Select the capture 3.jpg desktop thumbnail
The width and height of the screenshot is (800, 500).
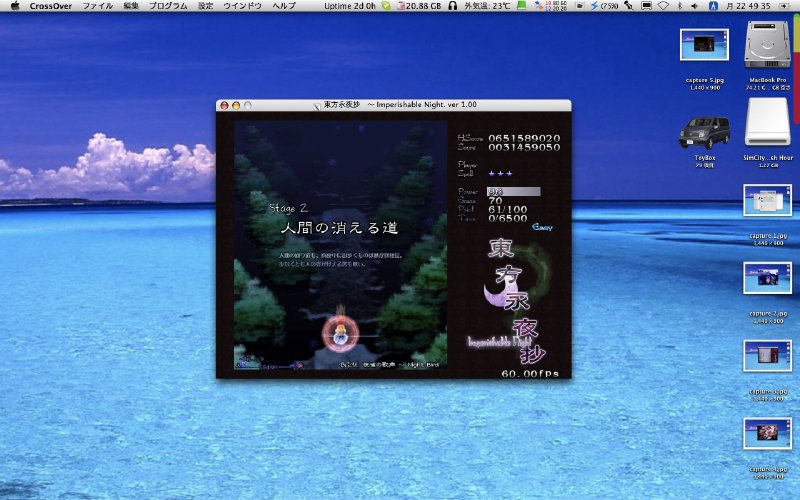(767, 356)
